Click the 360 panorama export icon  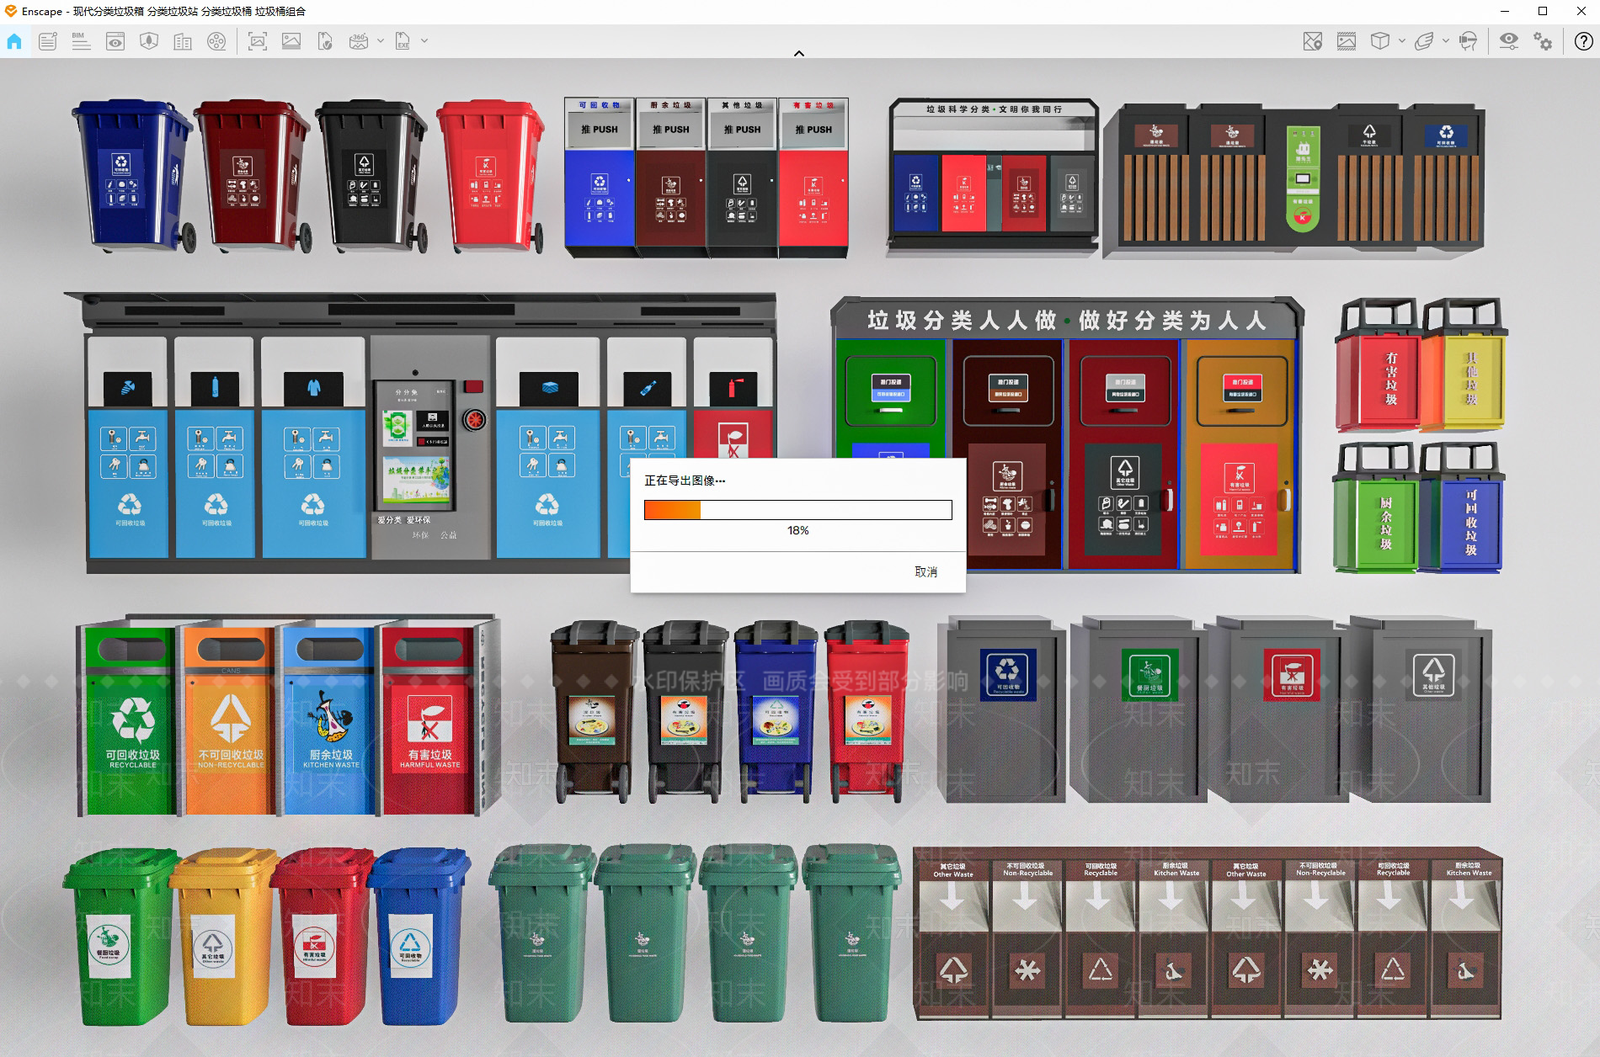[x=358, y=41]
